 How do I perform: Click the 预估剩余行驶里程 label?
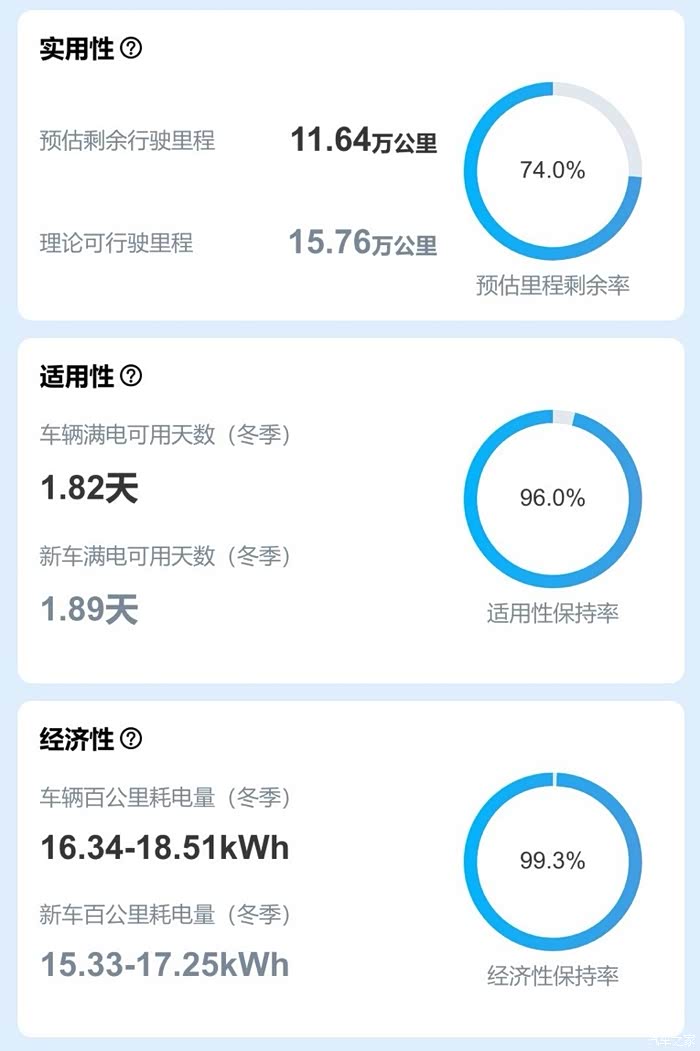click(127, 140)
